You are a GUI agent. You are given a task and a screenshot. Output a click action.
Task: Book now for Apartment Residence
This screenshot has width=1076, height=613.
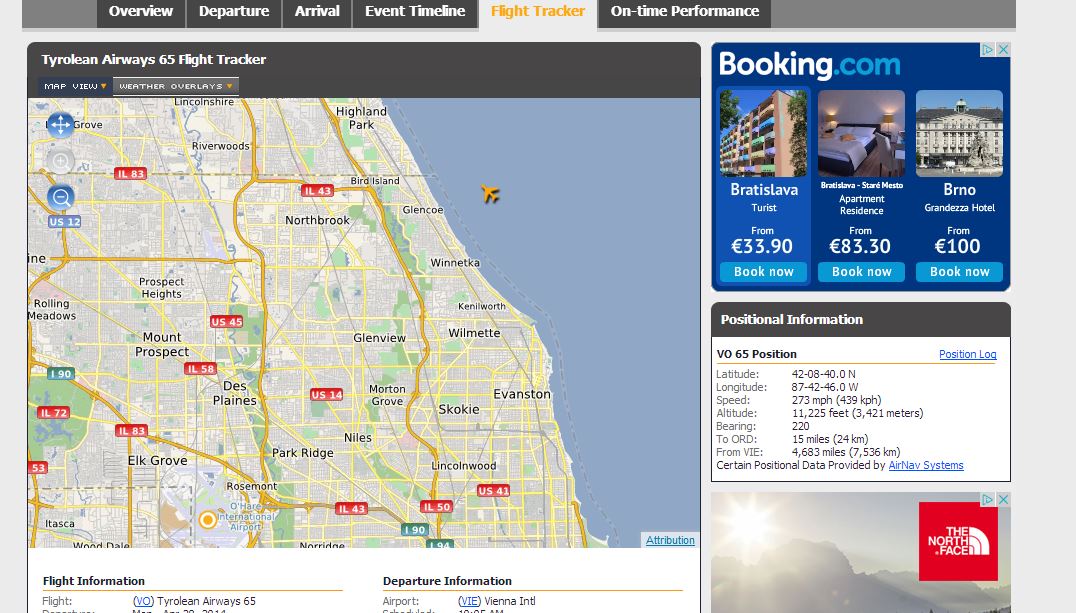click(x=862, y=272)
